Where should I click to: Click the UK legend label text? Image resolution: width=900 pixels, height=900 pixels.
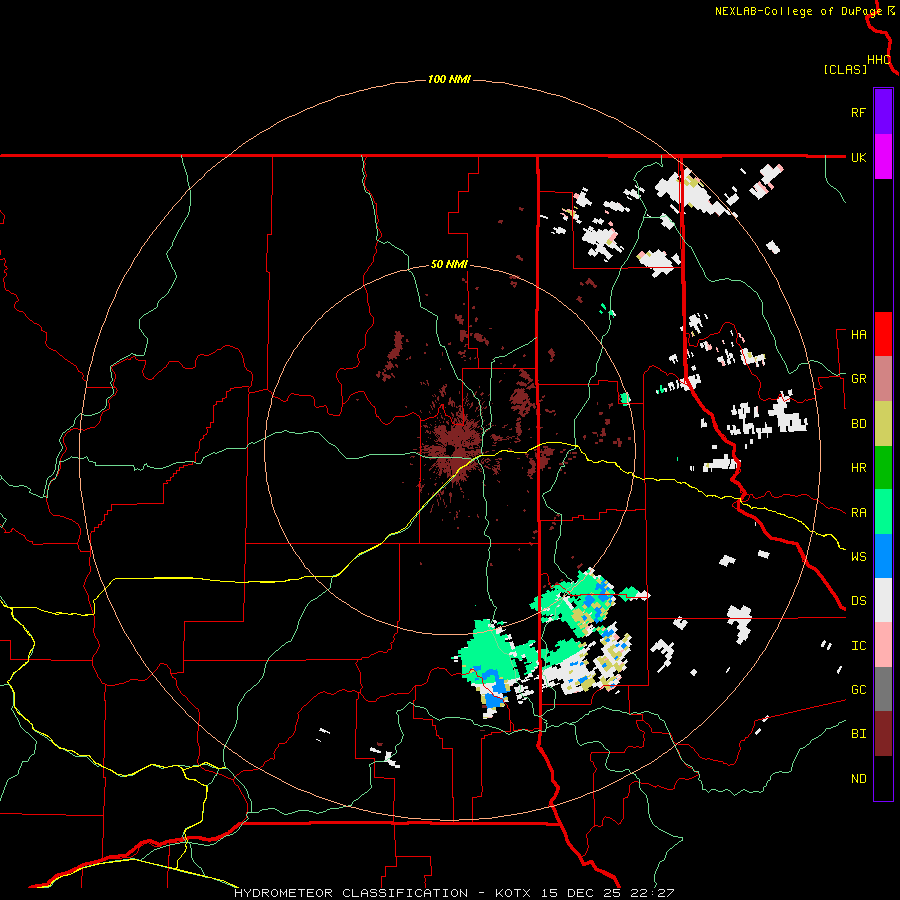tap(858, 157)
